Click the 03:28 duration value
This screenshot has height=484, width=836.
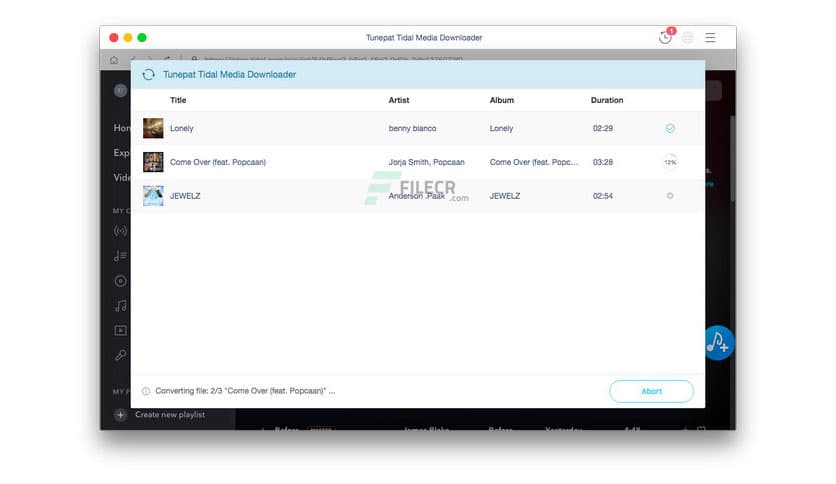602,162
